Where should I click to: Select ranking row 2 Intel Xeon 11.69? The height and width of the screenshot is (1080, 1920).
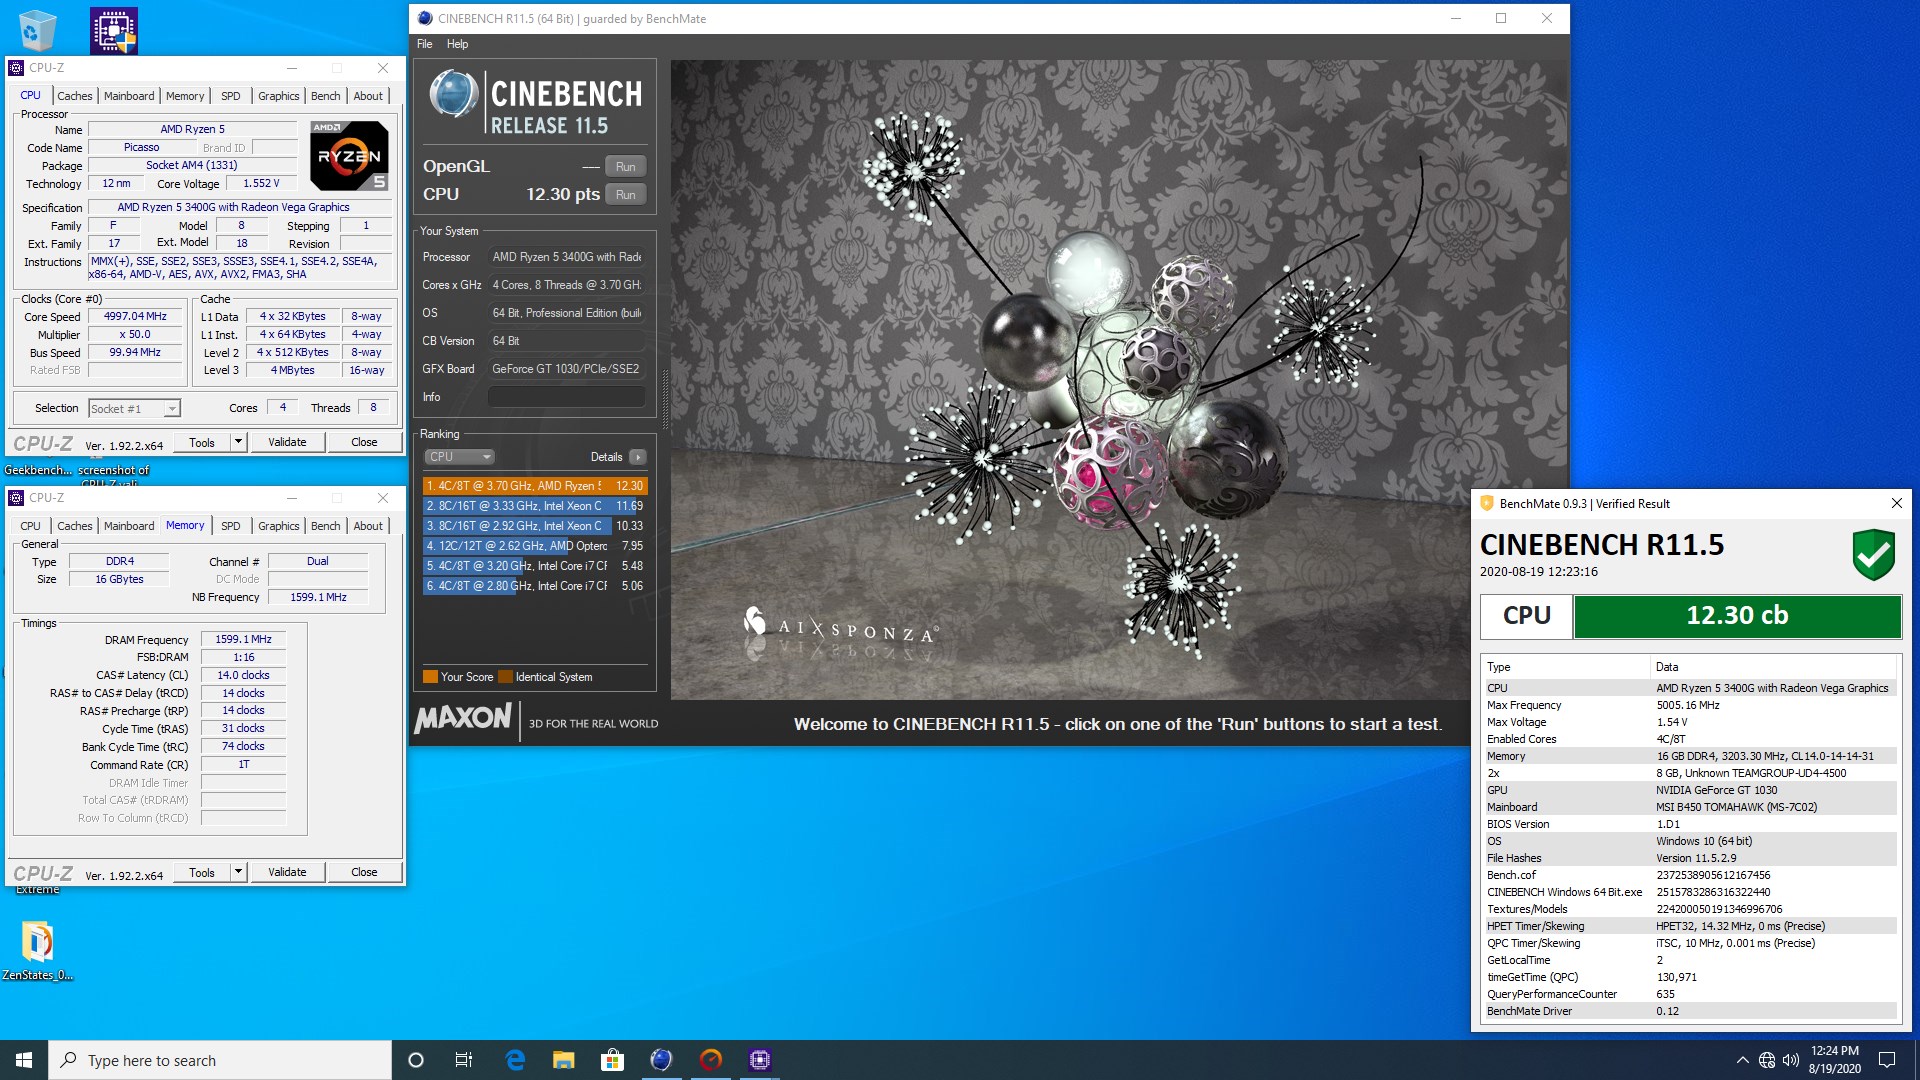click(535, 506)
